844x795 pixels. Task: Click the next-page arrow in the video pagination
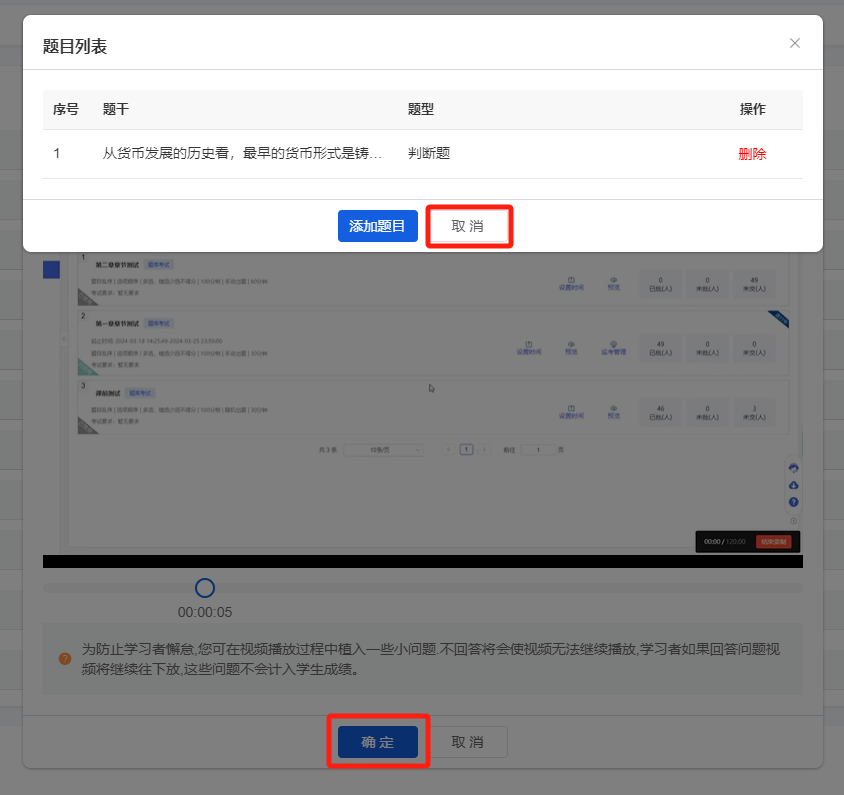484,449
